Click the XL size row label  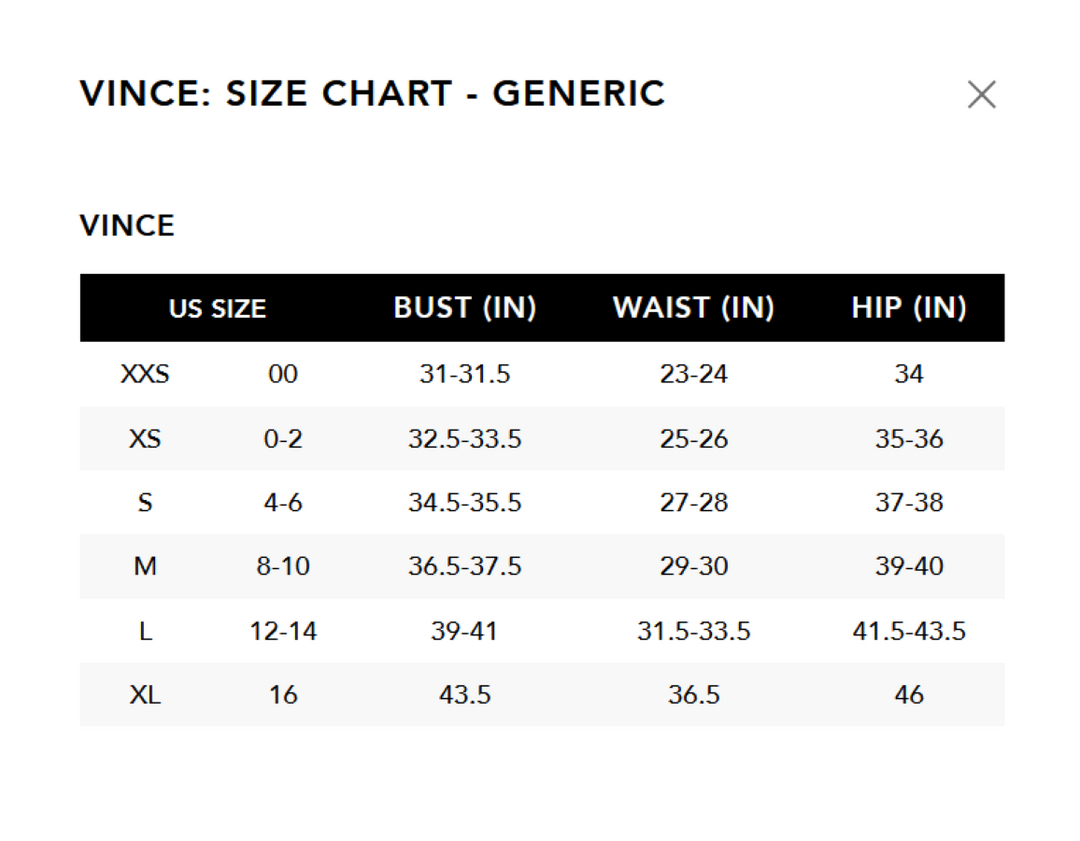(x=145, y=695)
